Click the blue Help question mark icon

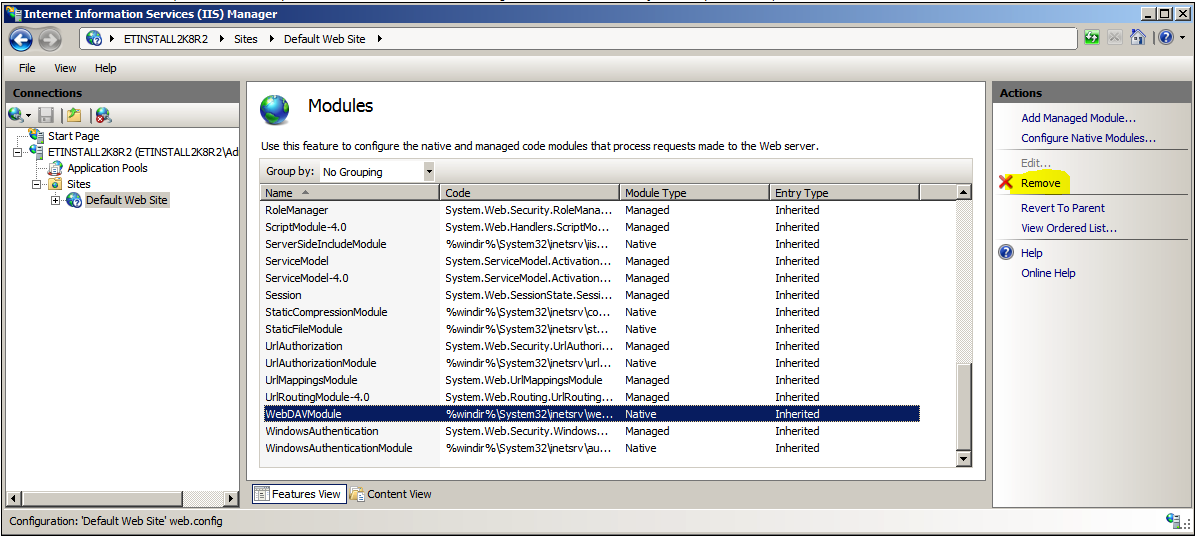(x=1163, y=38)
